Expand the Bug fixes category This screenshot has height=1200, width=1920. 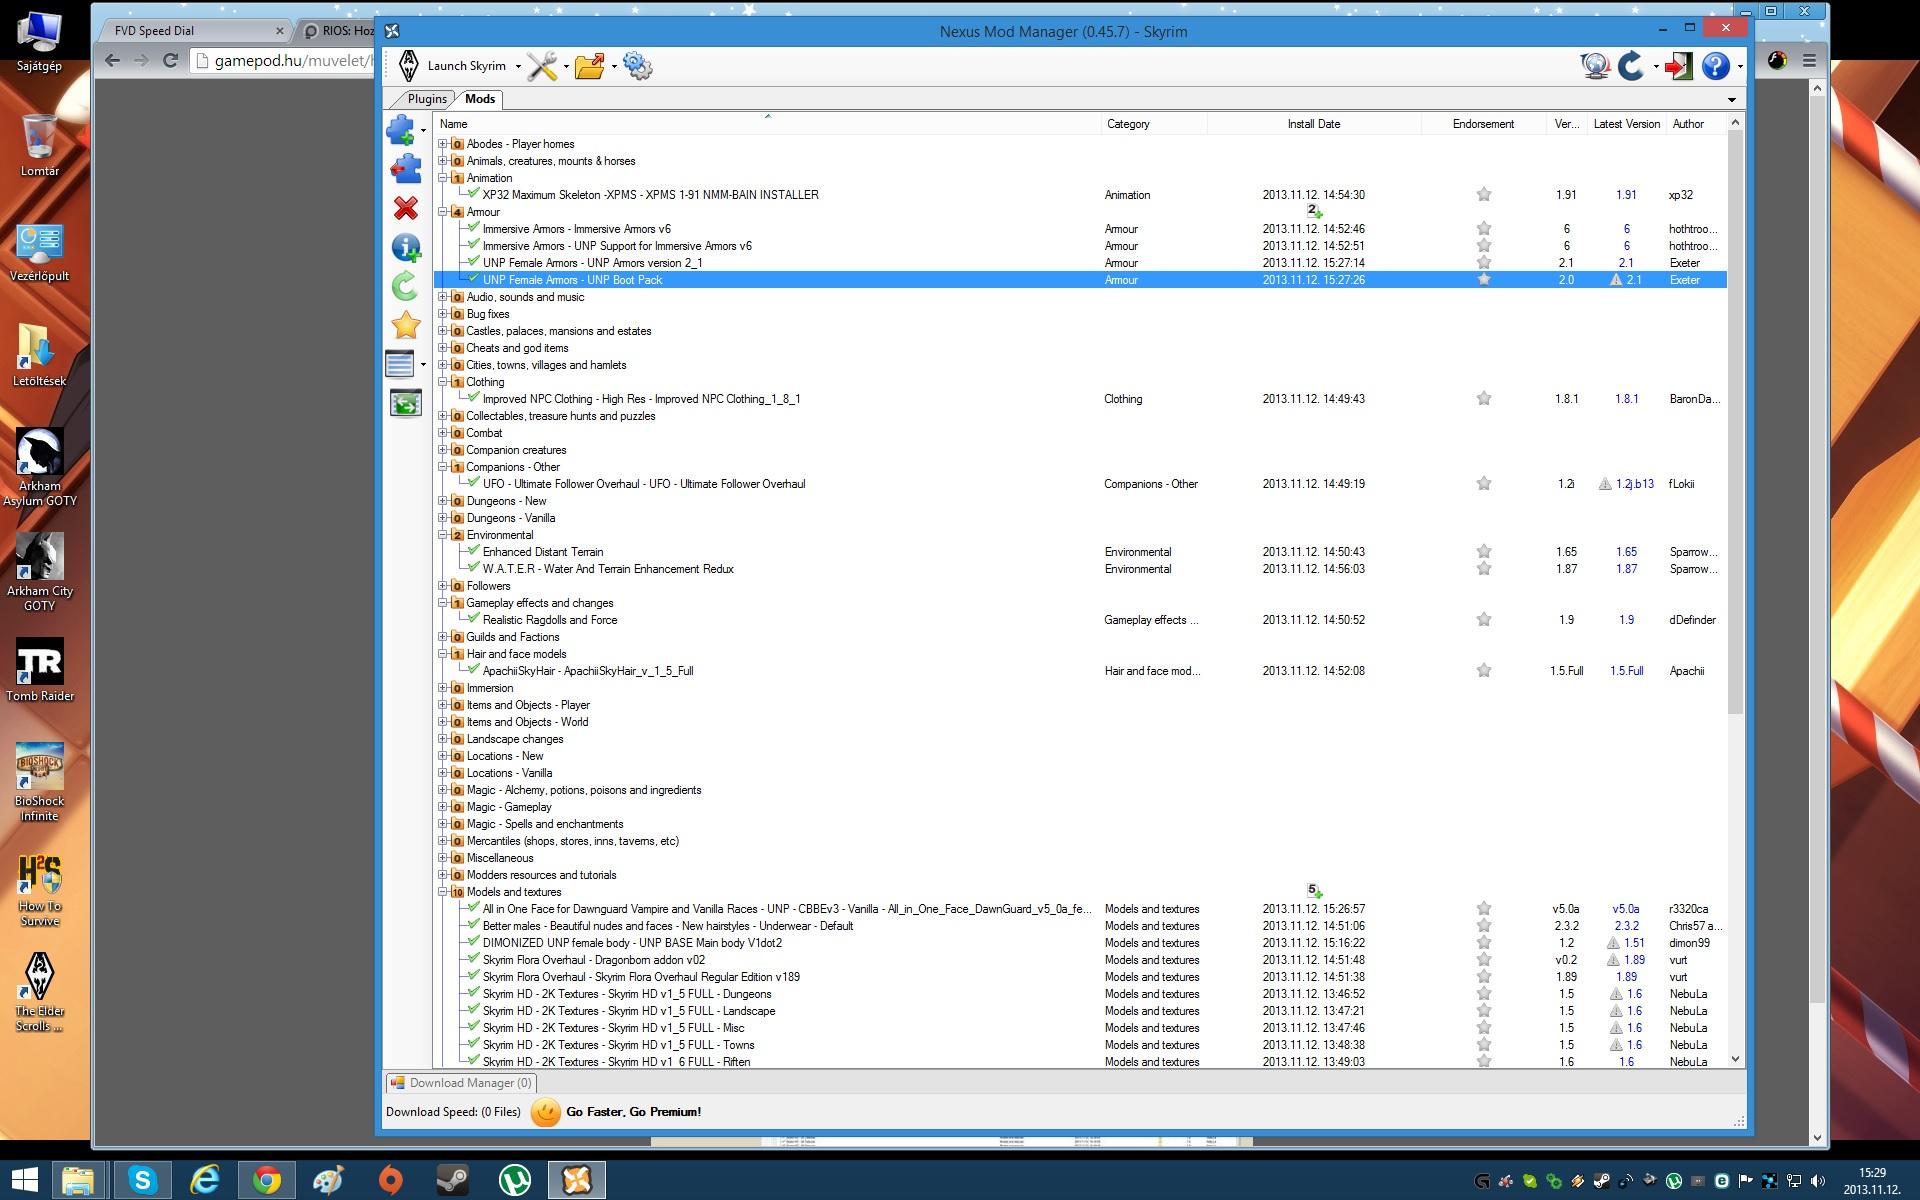(x=442, y=314)
